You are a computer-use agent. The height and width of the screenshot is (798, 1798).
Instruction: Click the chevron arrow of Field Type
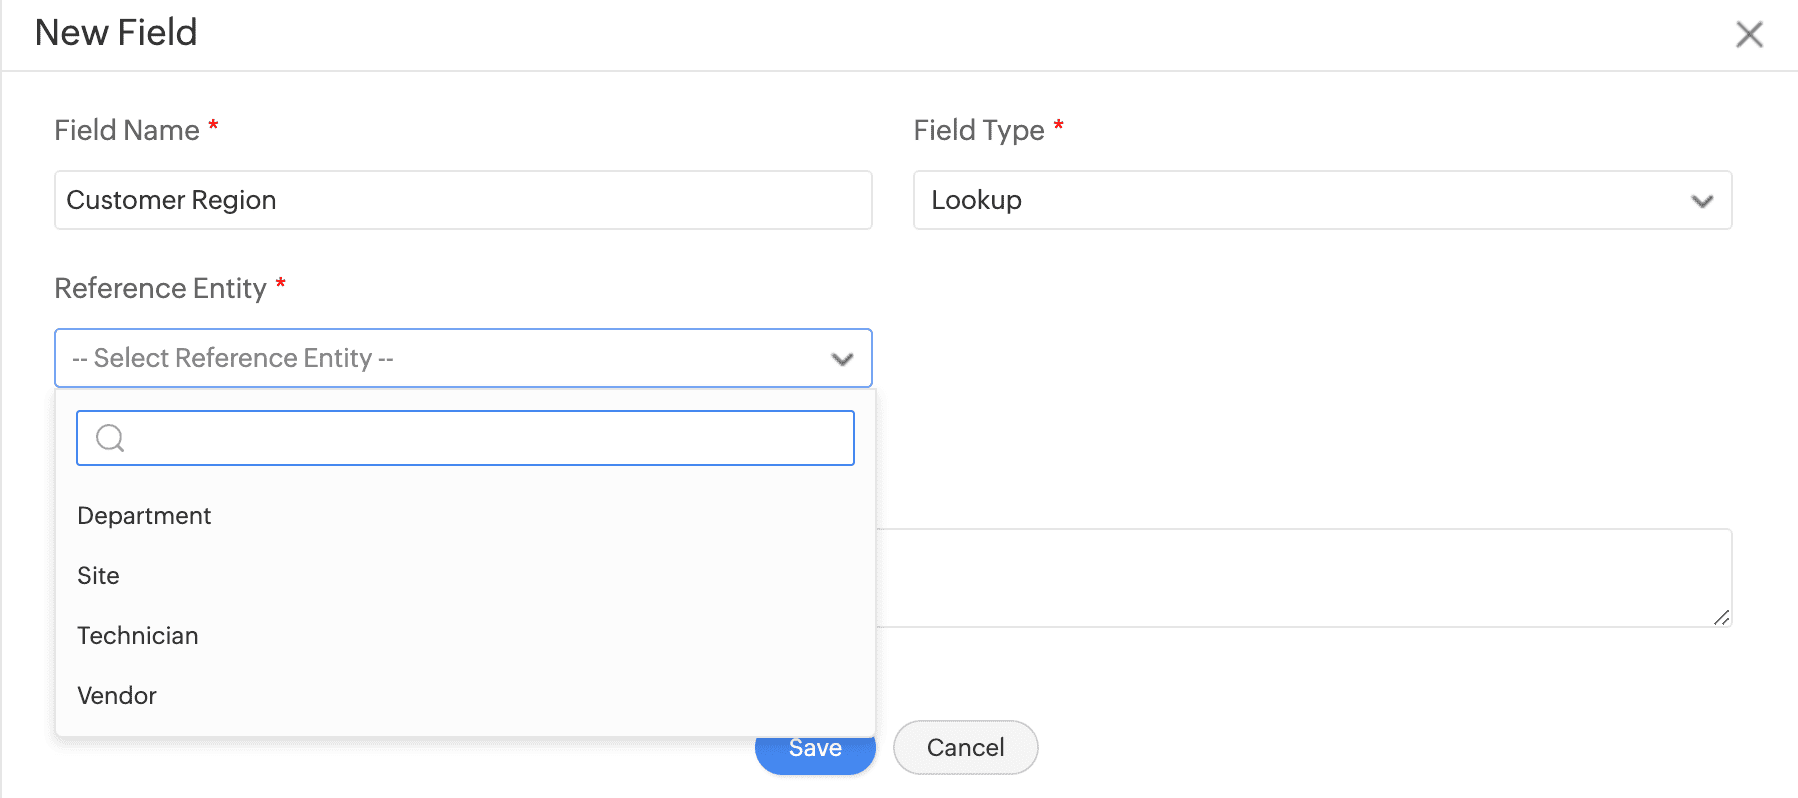pos(1702,201)
